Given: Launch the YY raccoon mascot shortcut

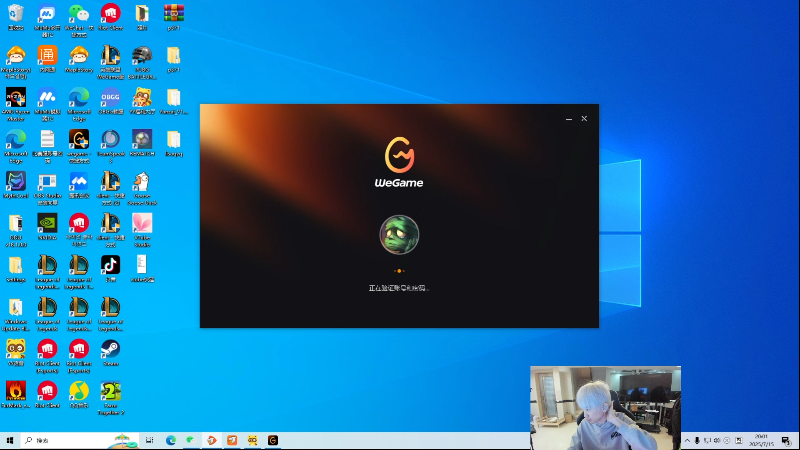Looking at the screenshot, I should pos(16,349).
